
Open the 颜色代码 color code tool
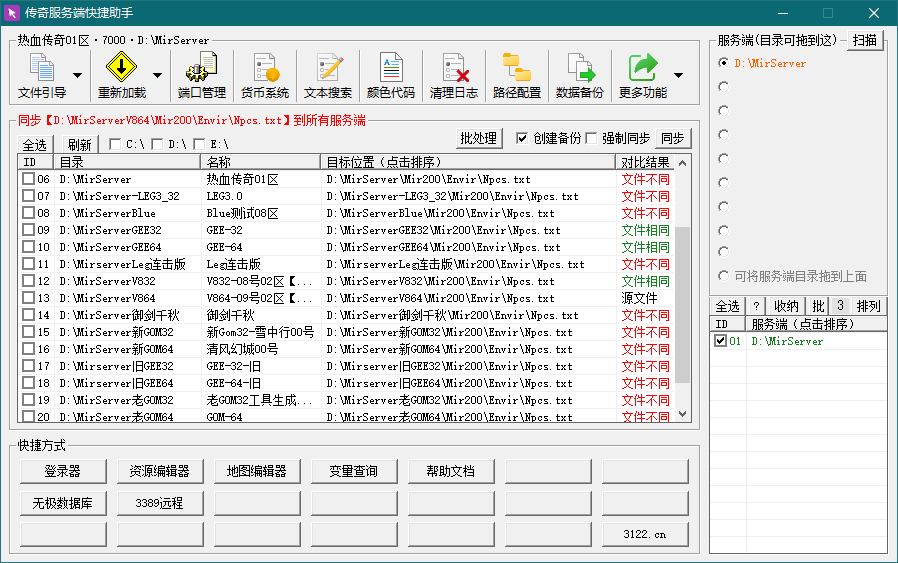coord(390,76)
